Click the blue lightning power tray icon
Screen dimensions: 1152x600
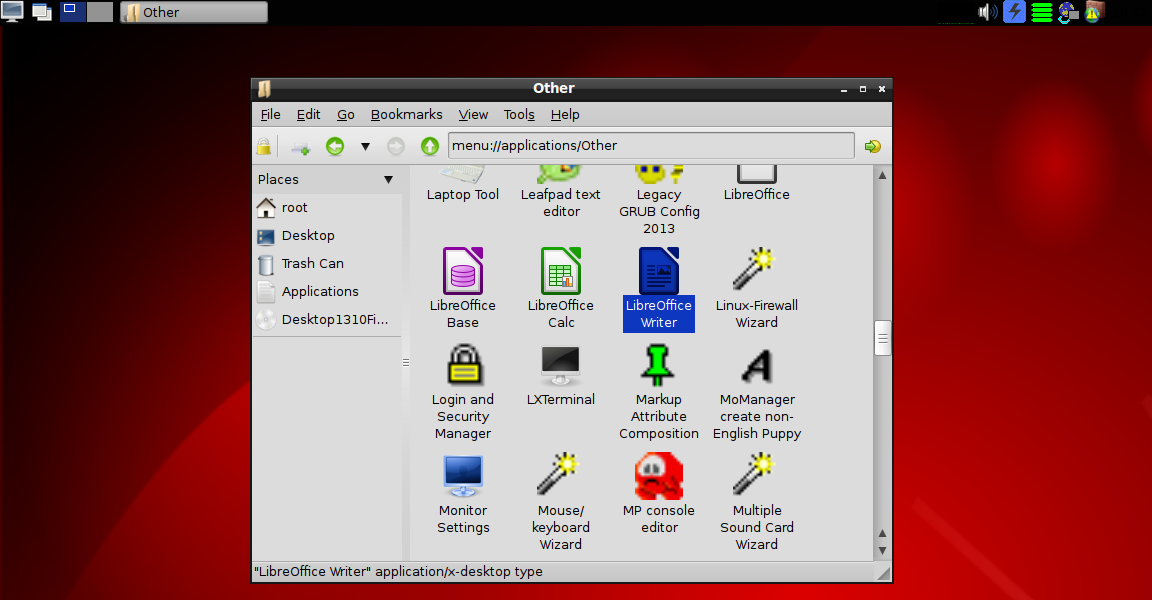(x=1015, y=12)
